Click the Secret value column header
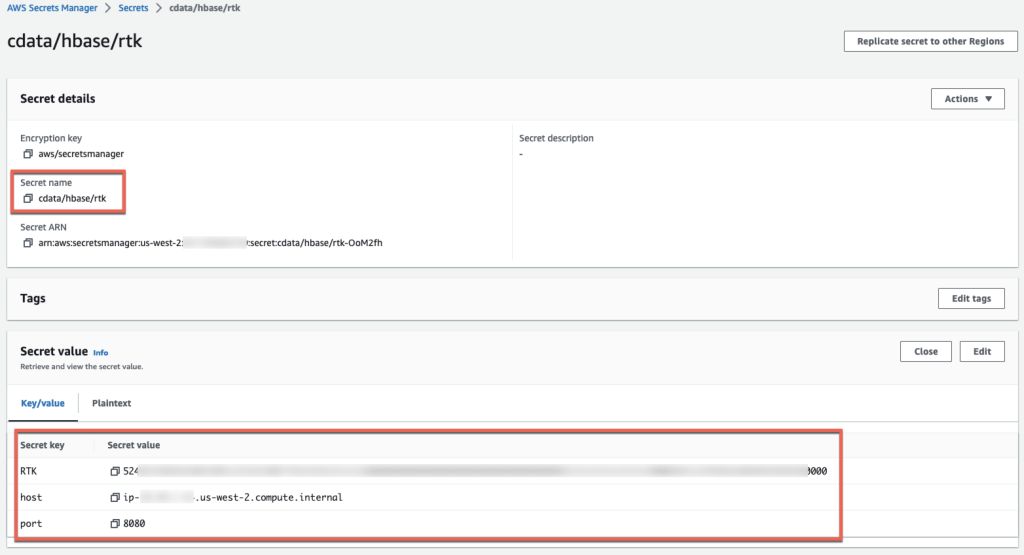 coord(134,445)
